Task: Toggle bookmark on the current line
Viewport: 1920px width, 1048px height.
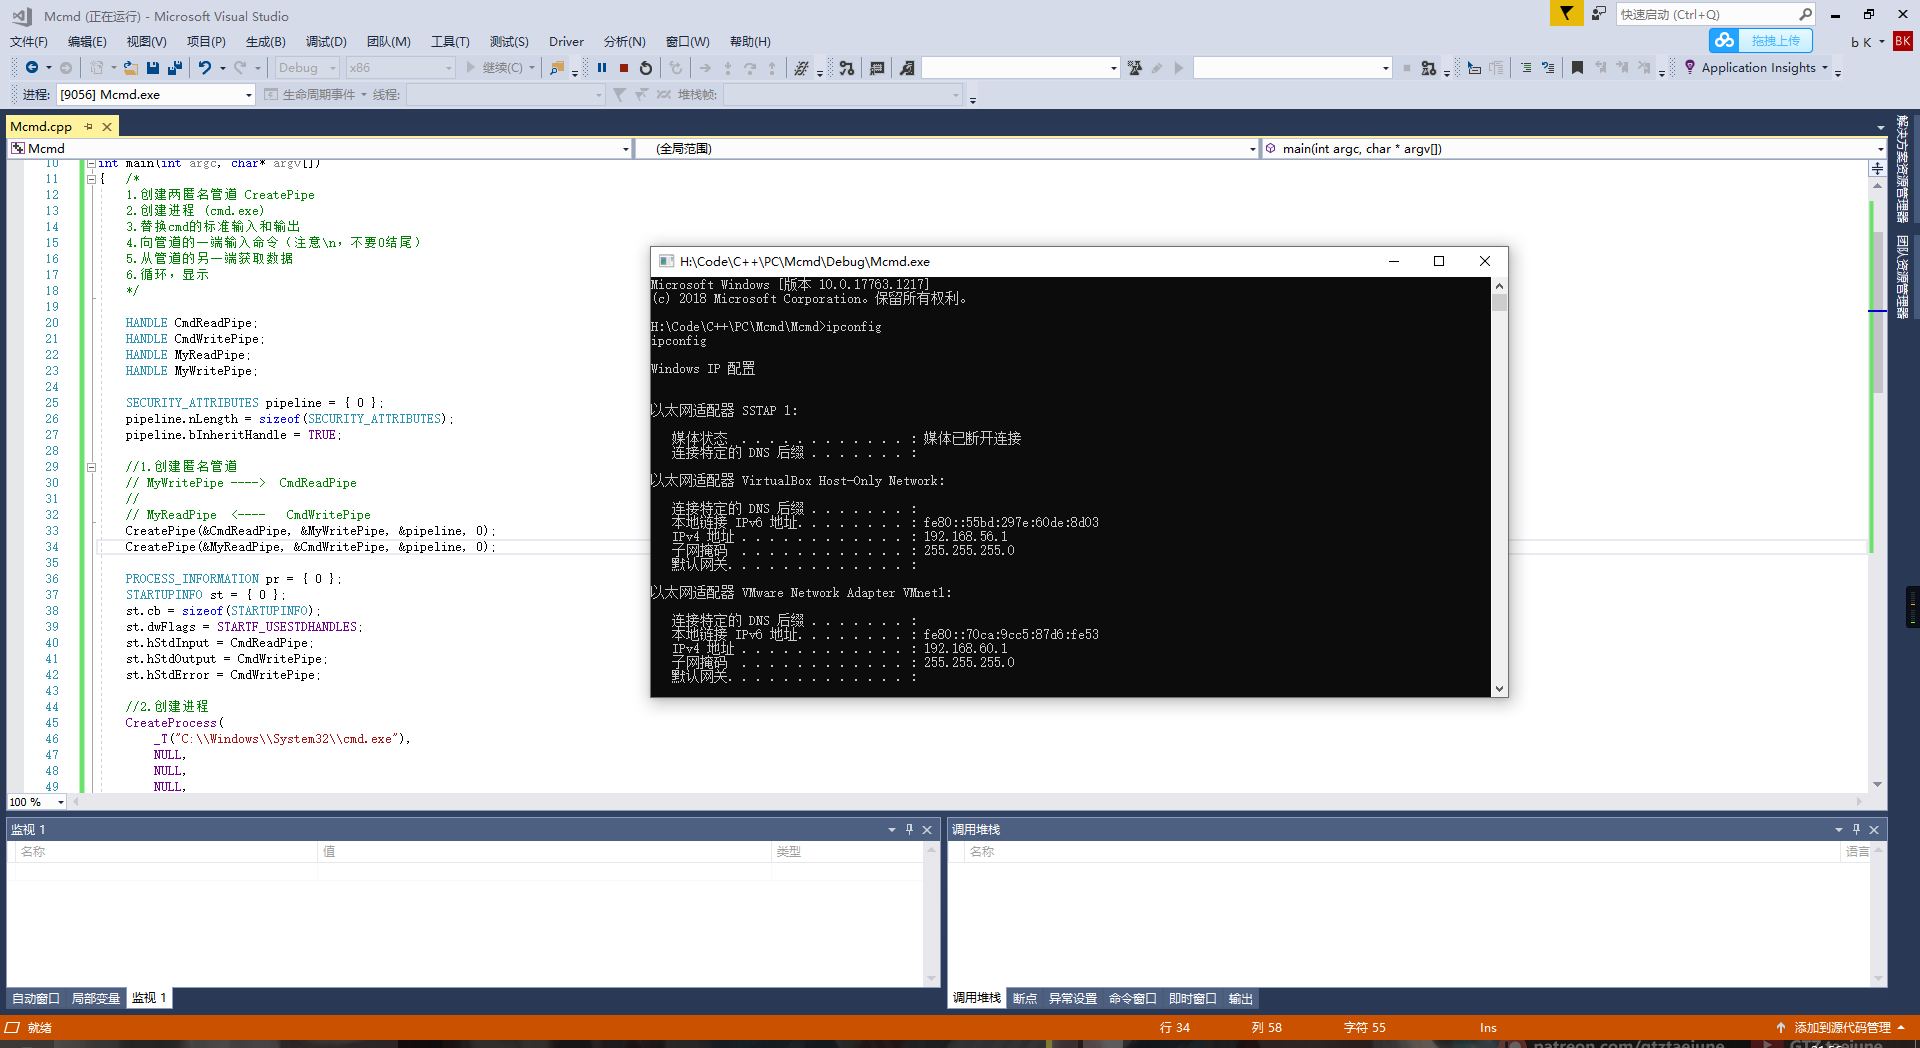Action: click(1577, 68)
